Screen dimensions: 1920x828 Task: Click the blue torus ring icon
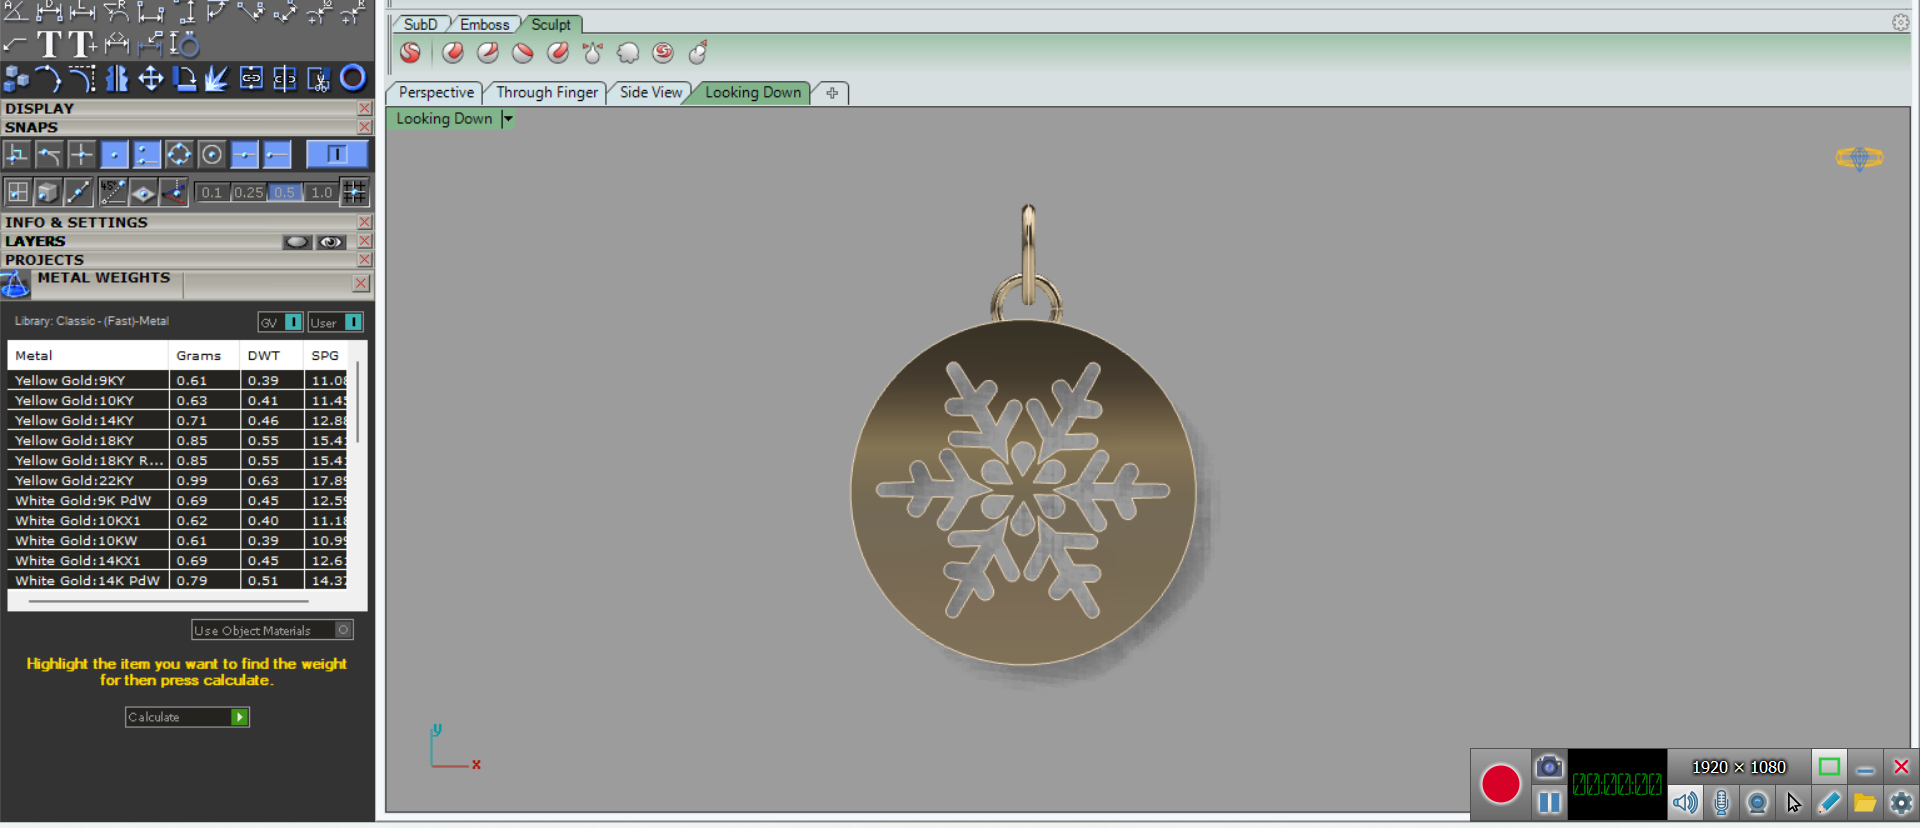[x=353, y=78]
